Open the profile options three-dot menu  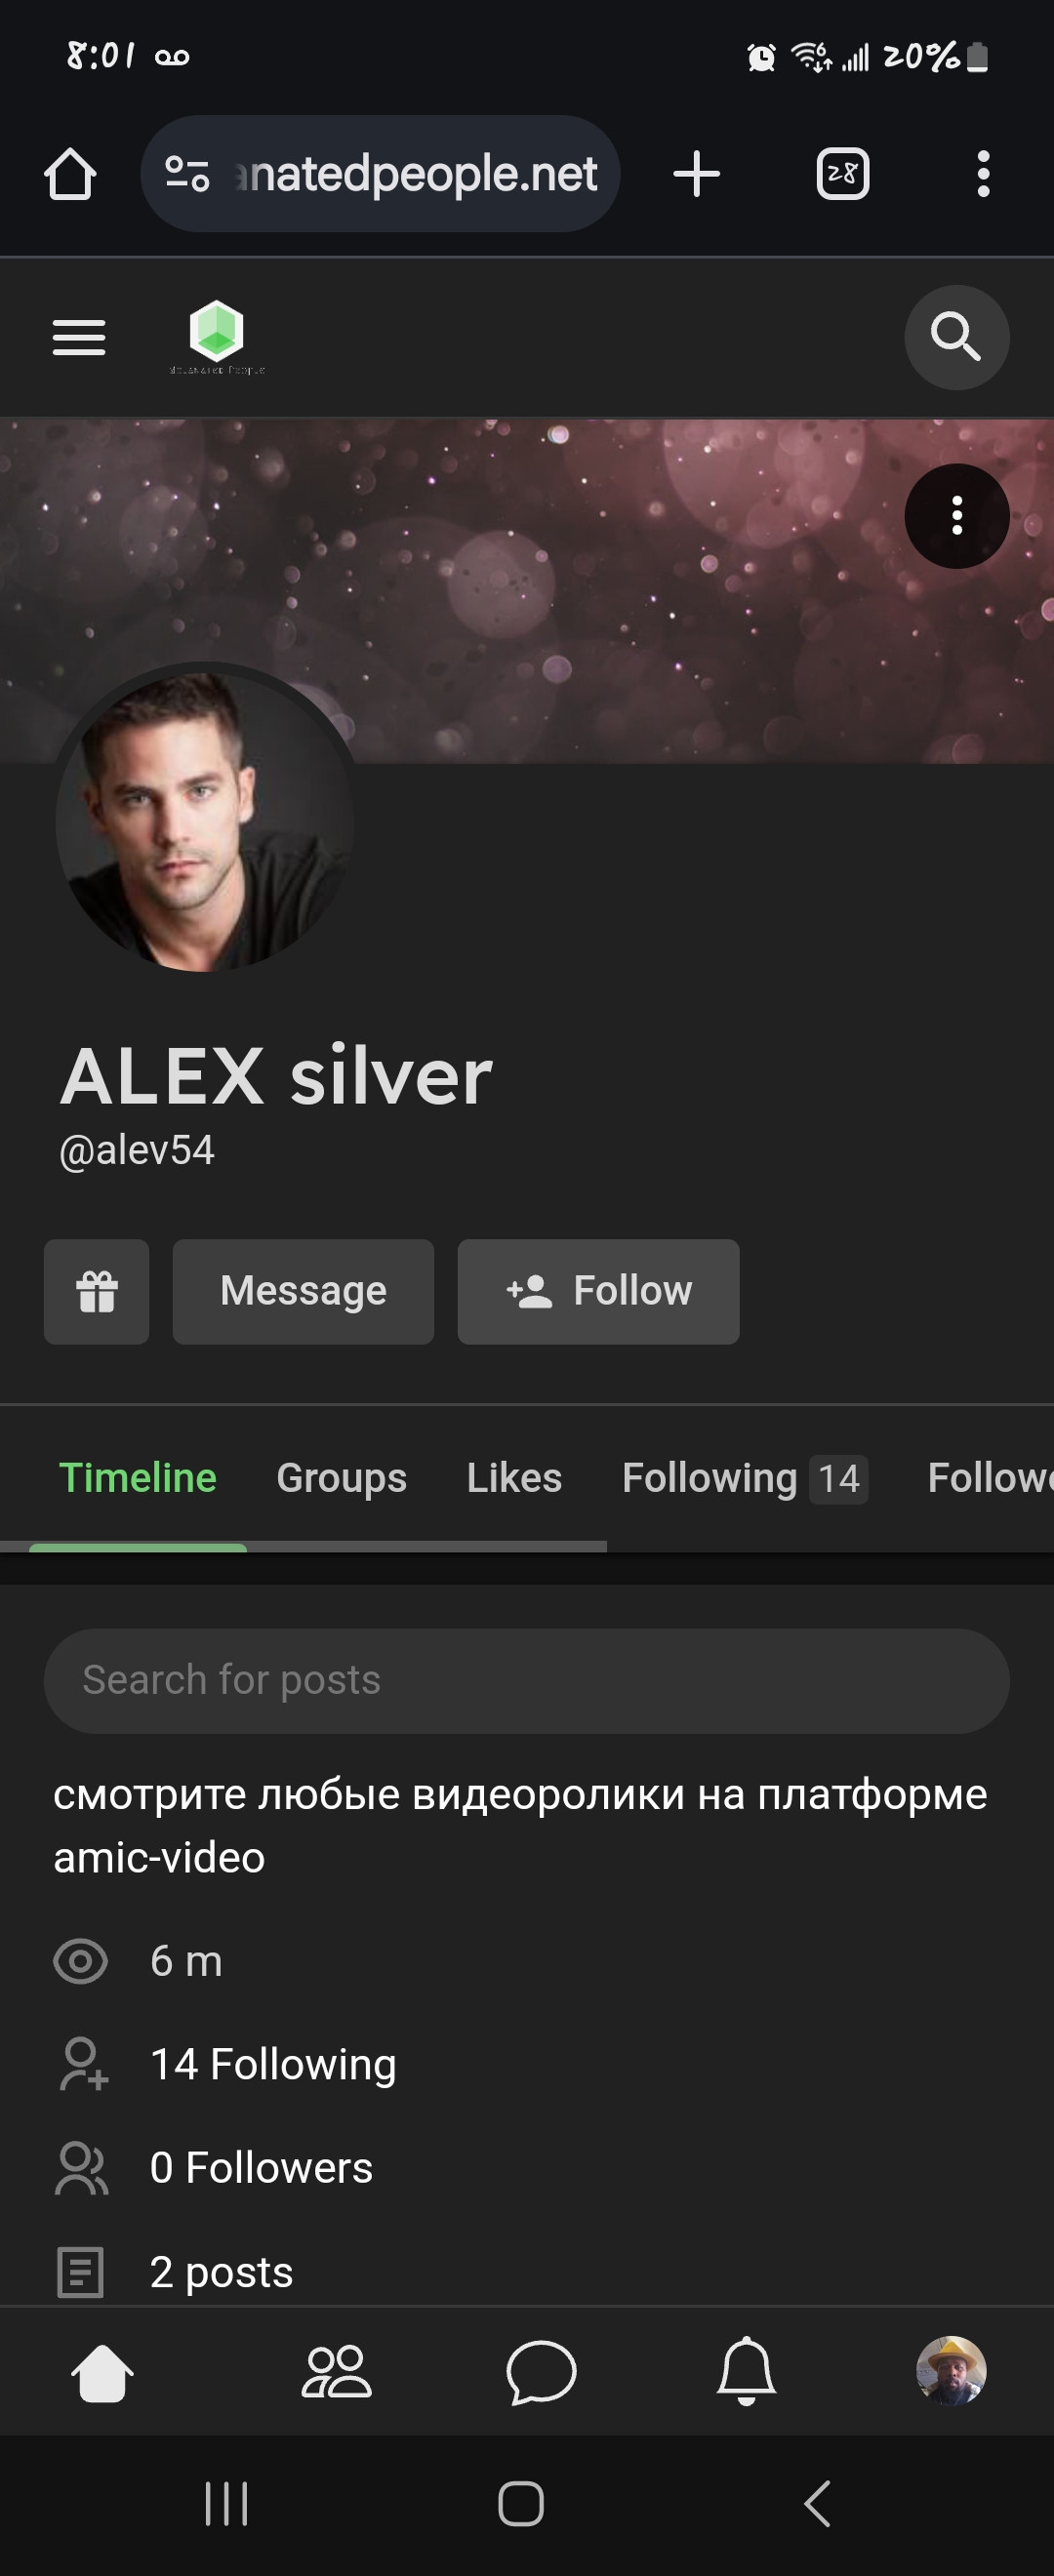pyautogui.click(x=956, y=516)
